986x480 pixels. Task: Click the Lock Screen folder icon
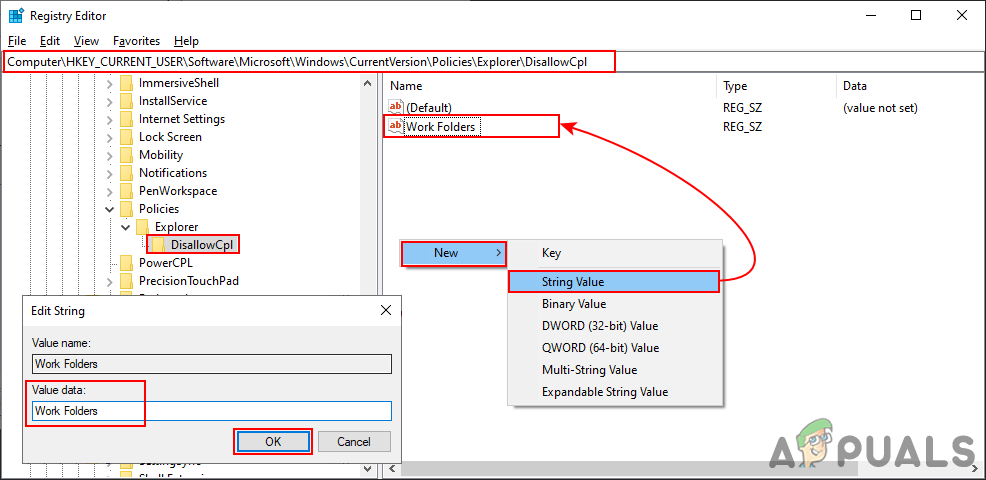click(126, 137)
